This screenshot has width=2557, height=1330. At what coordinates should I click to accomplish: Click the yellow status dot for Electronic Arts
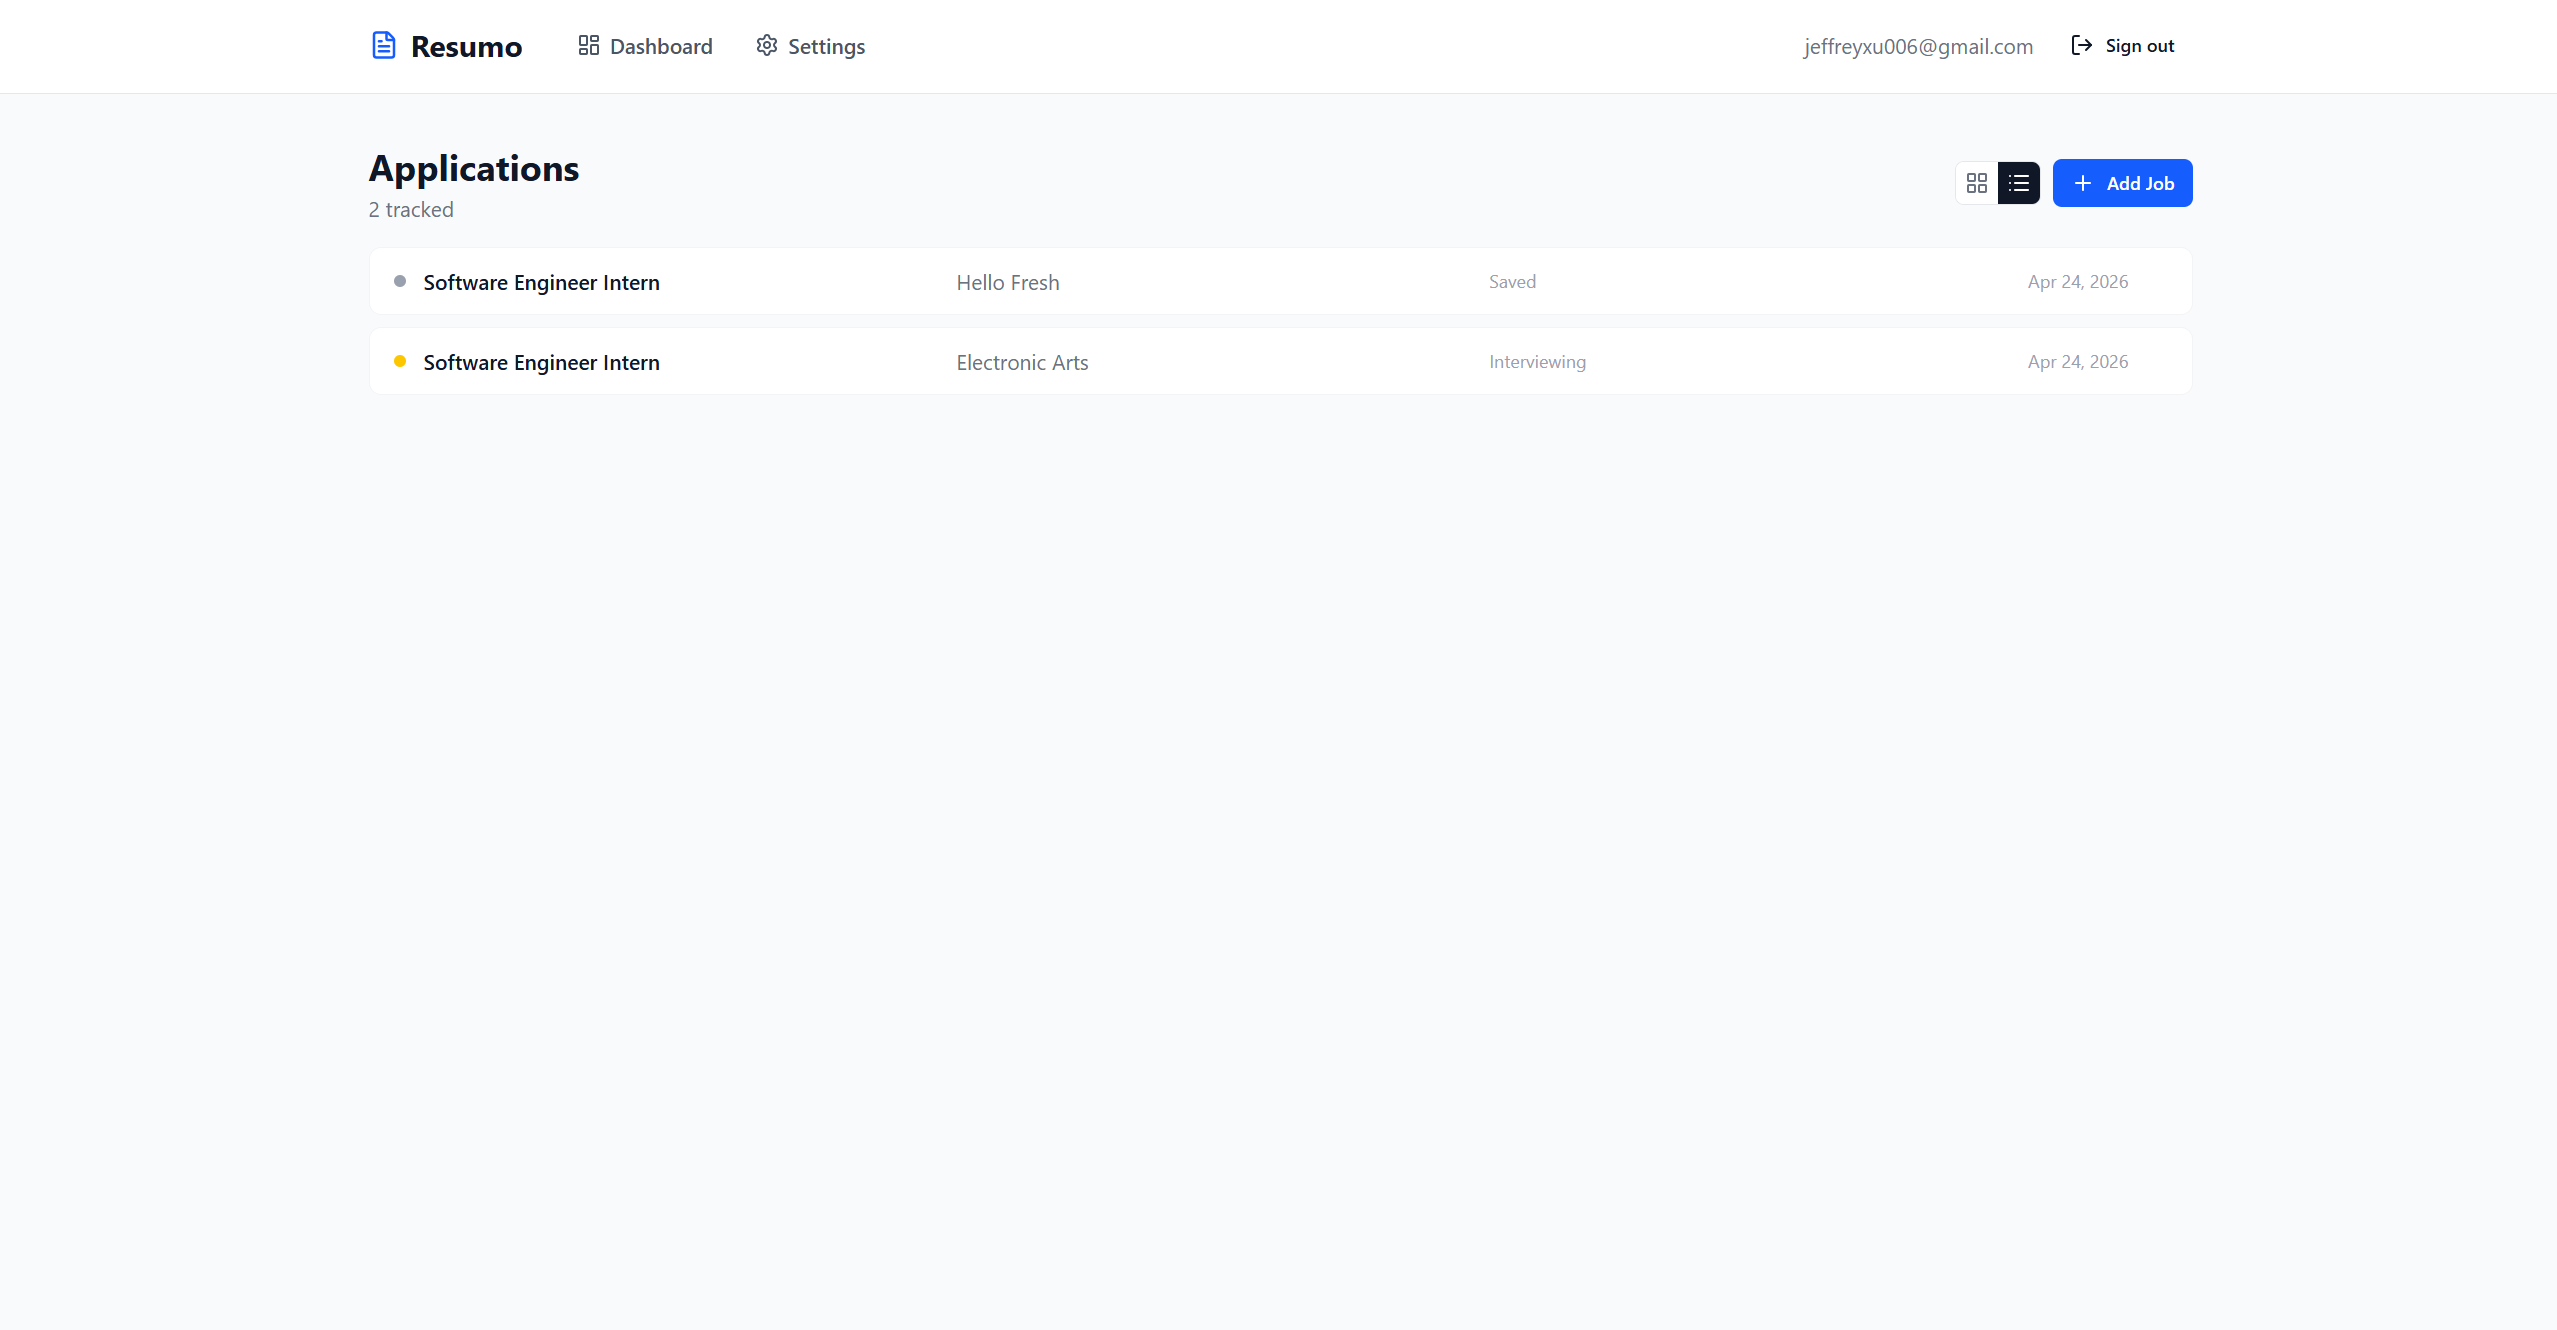[x=400, y=362]
